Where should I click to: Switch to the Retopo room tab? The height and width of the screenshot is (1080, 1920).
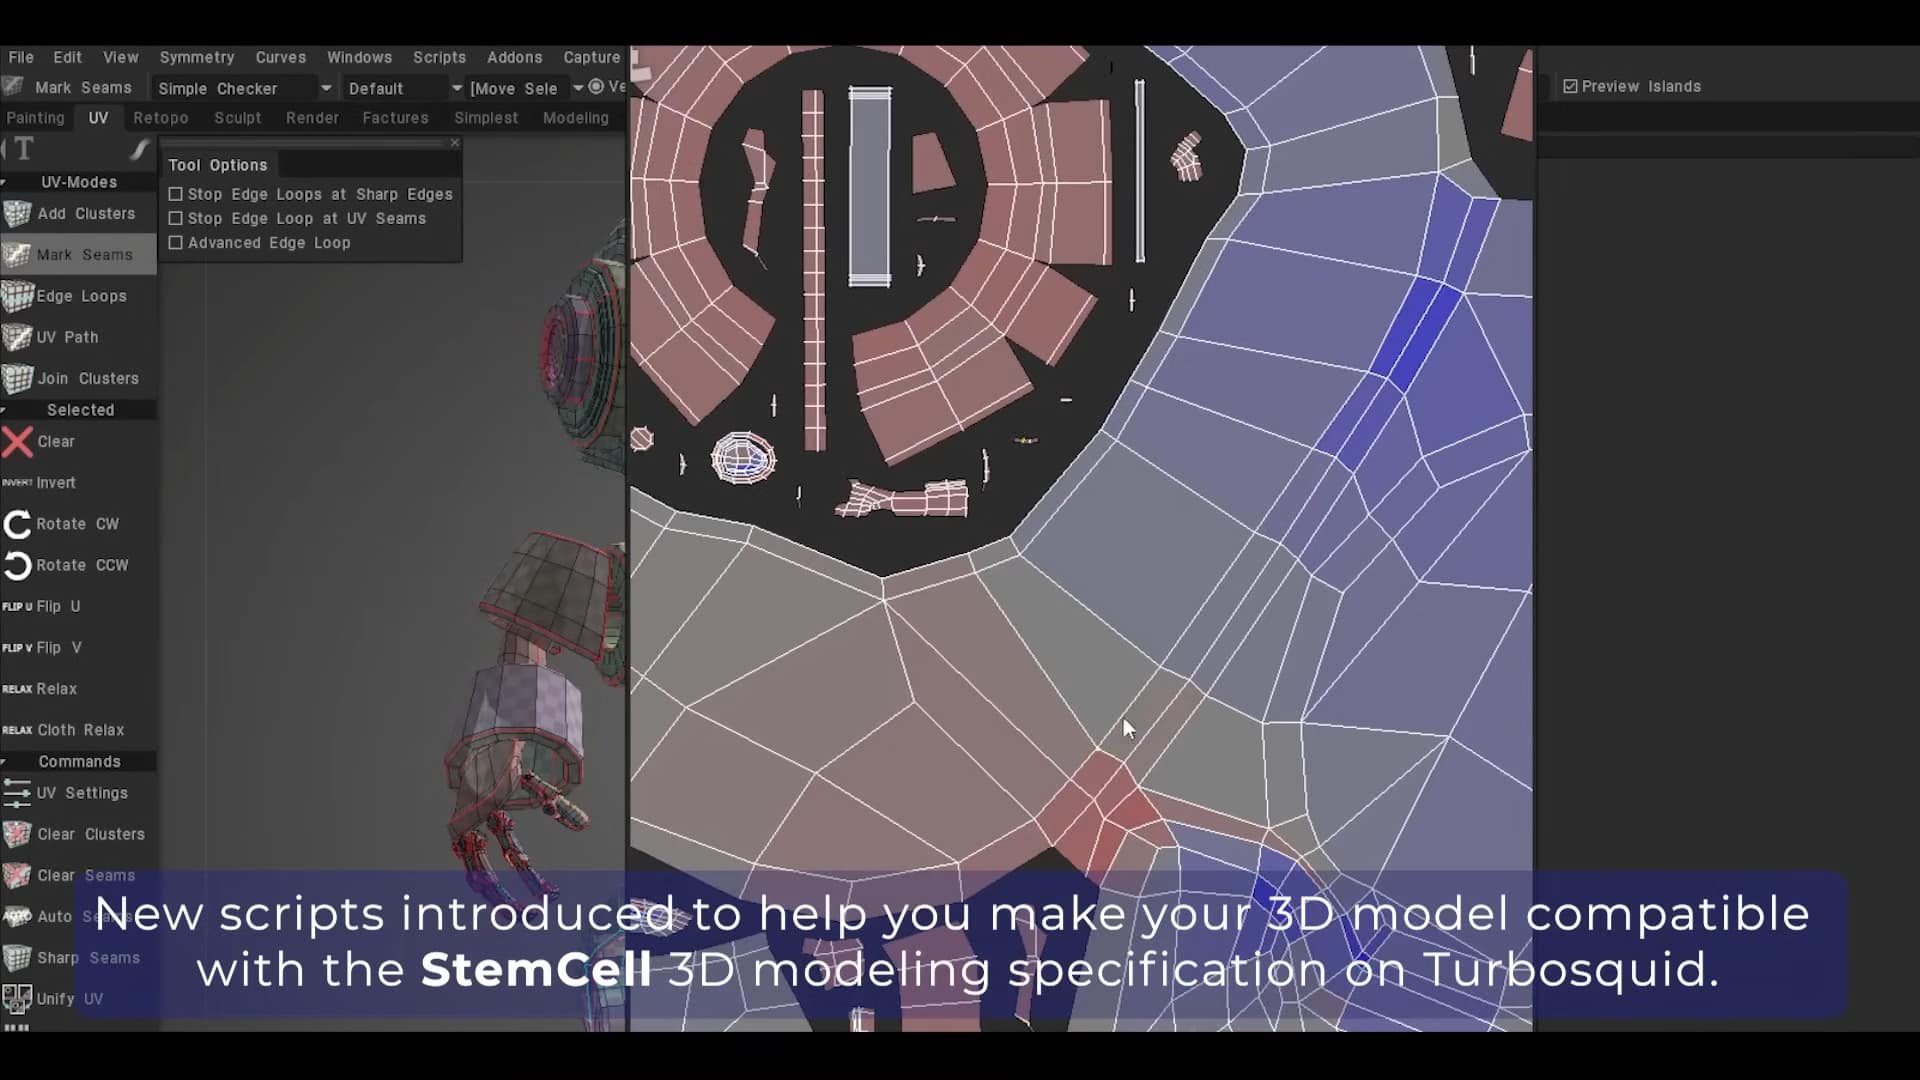(160, 118)
